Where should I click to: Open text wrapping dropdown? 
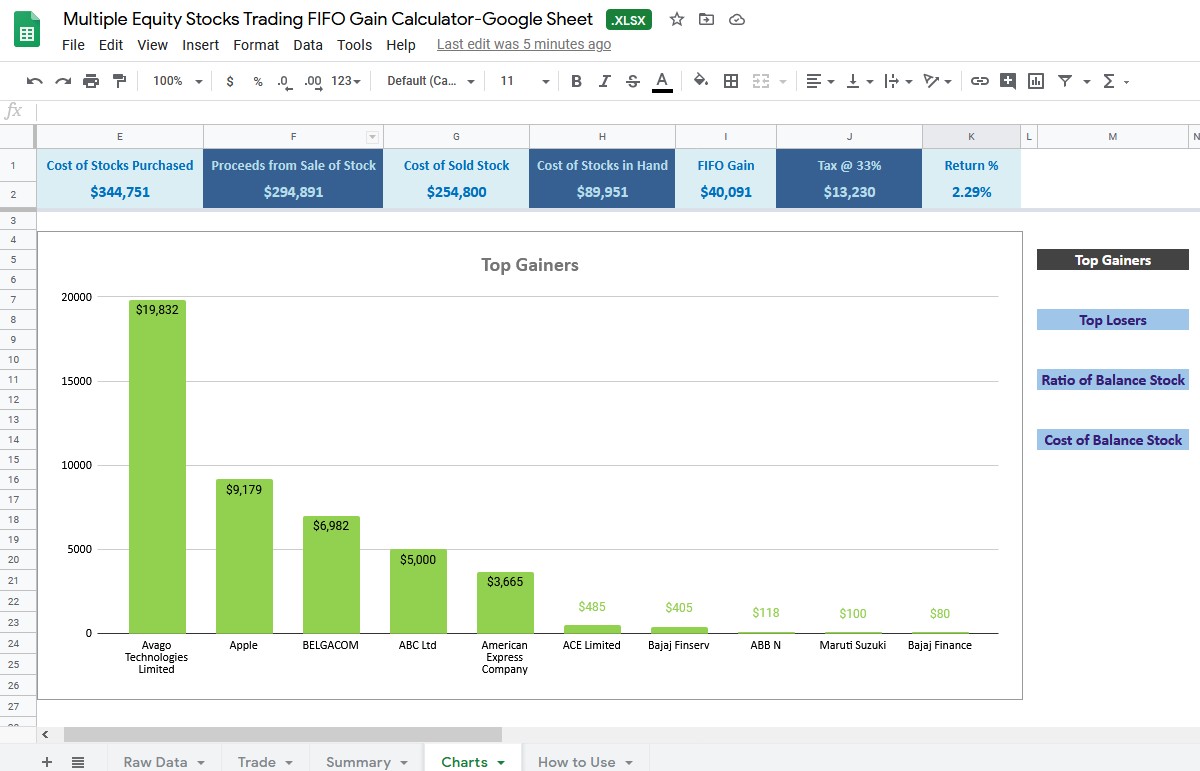coord(898,81)
